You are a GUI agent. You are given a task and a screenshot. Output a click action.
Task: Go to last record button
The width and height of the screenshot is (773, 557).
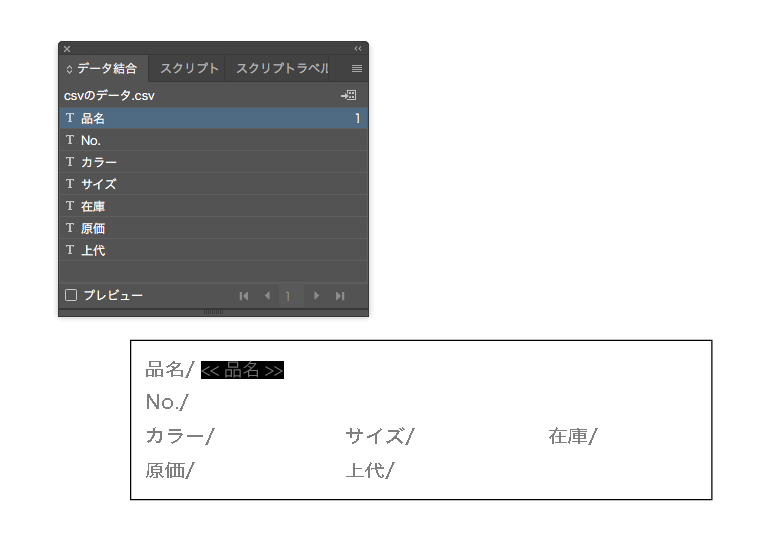340,296
